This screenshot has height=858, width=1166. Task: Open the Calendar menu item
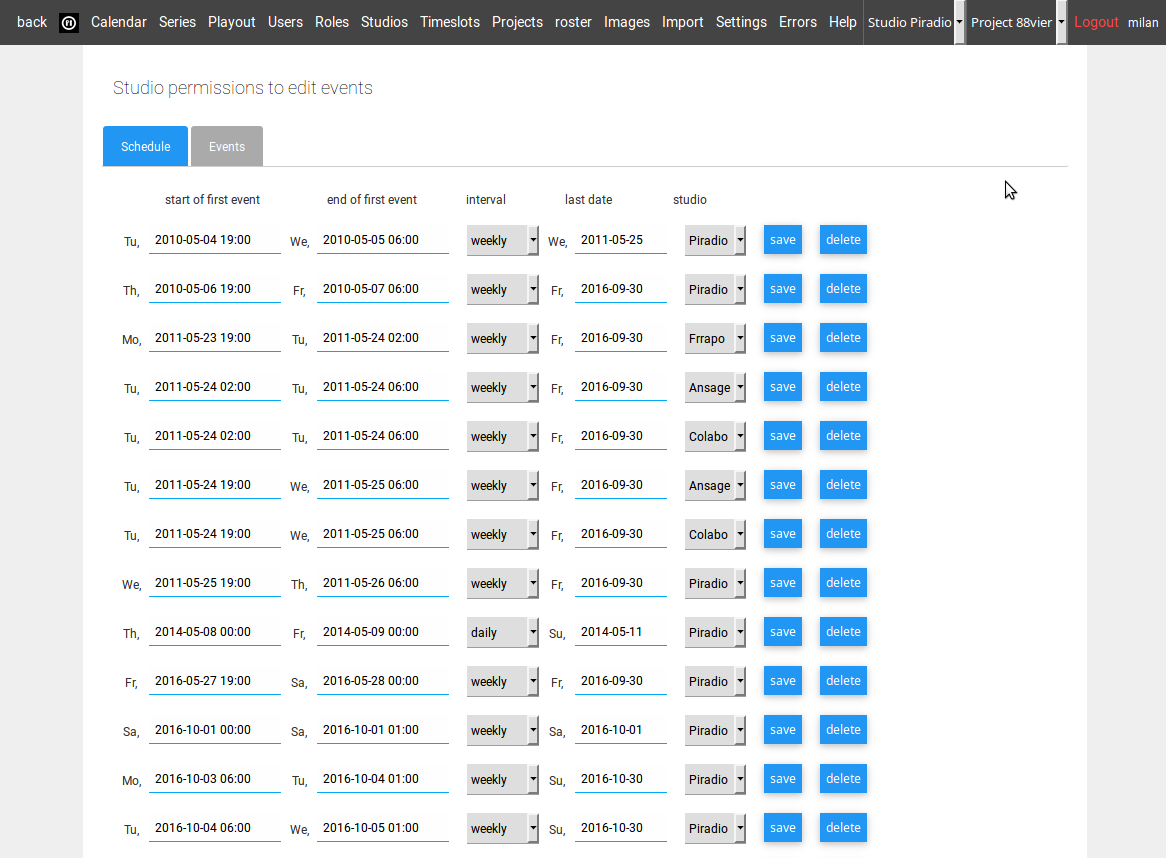coord(118,22)
